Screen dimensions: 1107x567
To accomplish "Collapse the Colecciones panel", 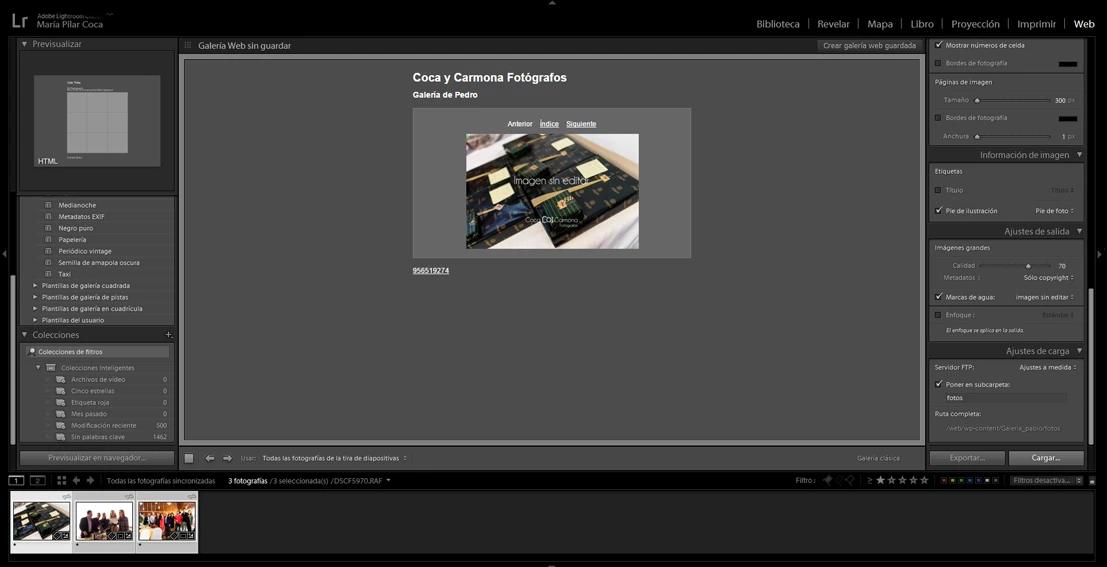I will (24, 335).
